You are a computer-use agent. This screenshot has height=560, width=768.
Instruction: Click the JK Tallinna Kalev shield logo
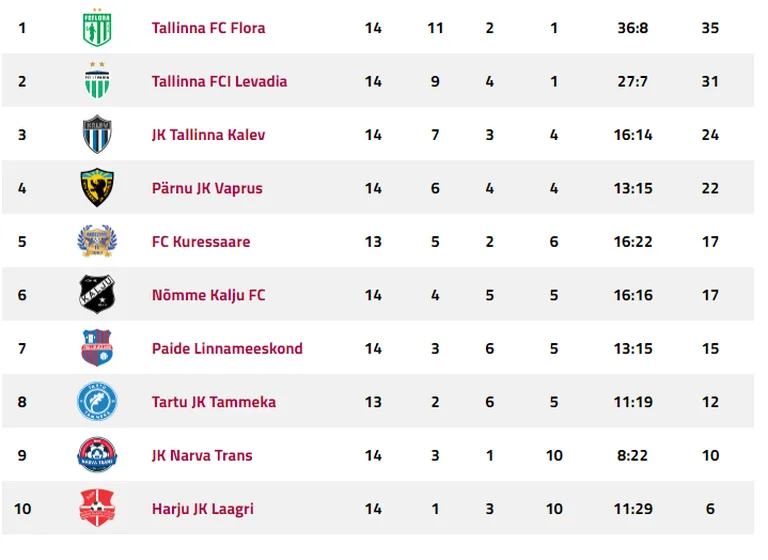97,134
